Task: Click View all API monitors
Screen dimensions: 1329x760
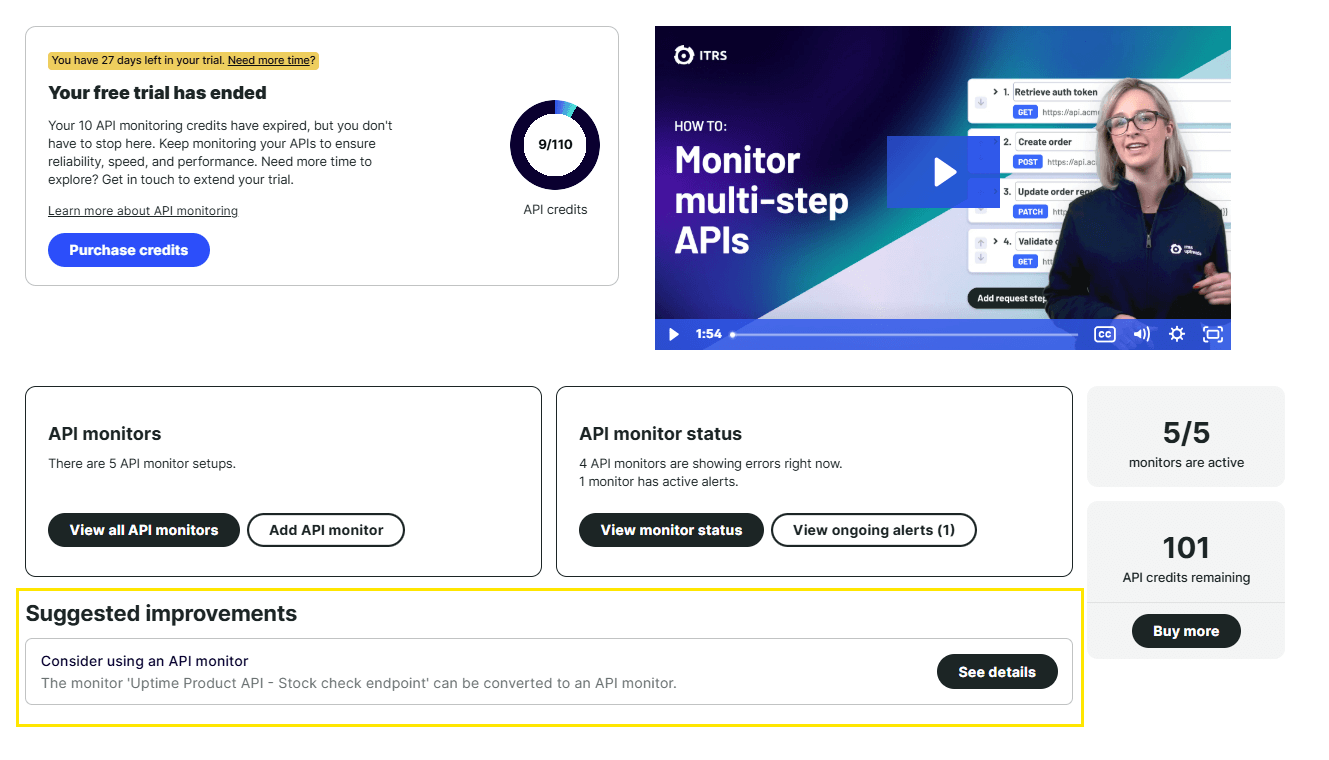Action: tap(144, 530)
